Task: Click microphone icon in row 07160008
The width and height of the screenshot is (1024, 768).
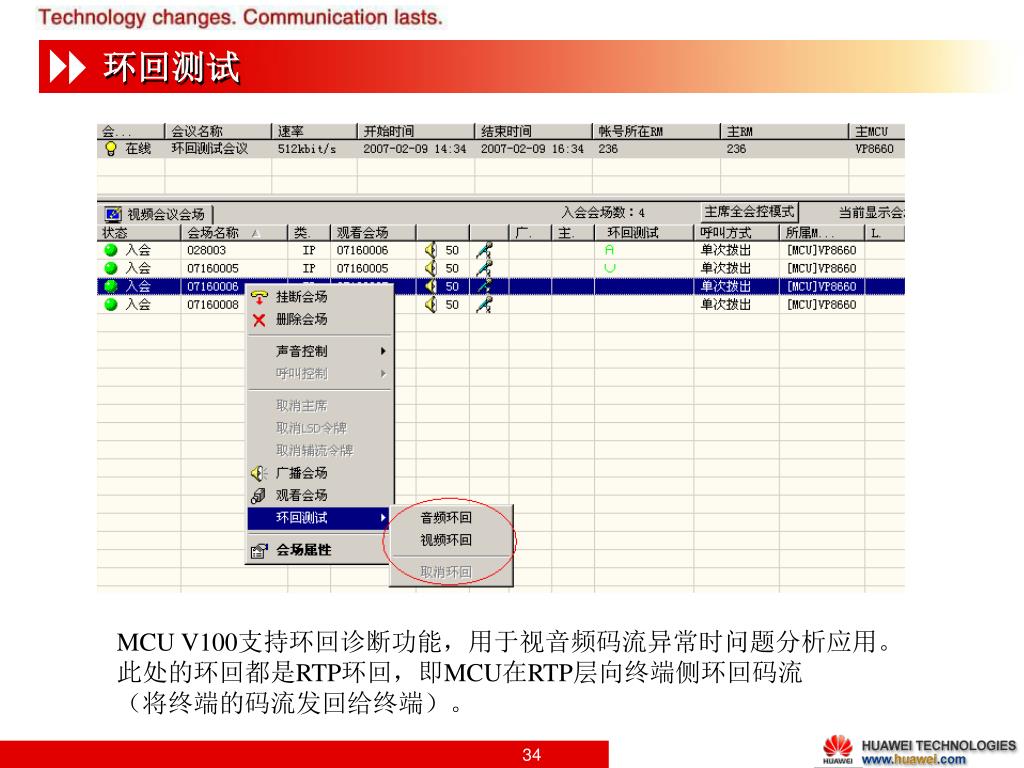Action: (x=484, y=304)
